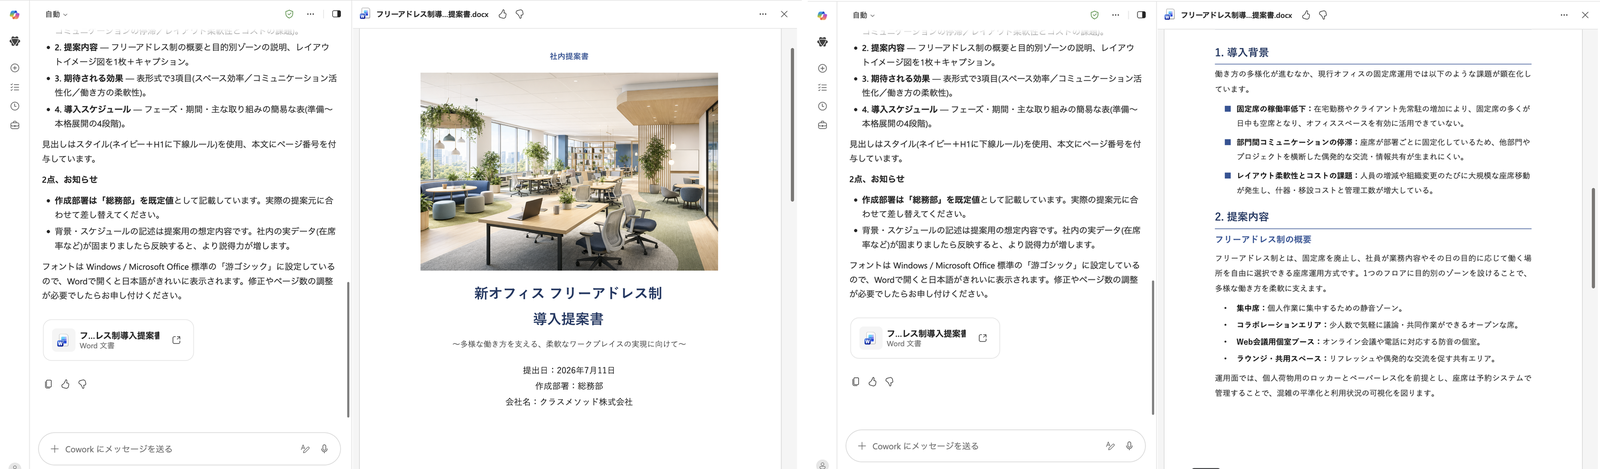Thumbs up the chat response in left window
The width and height of the screenshot is (1600, 469).
pyautogui.click(x=65, y=383)
